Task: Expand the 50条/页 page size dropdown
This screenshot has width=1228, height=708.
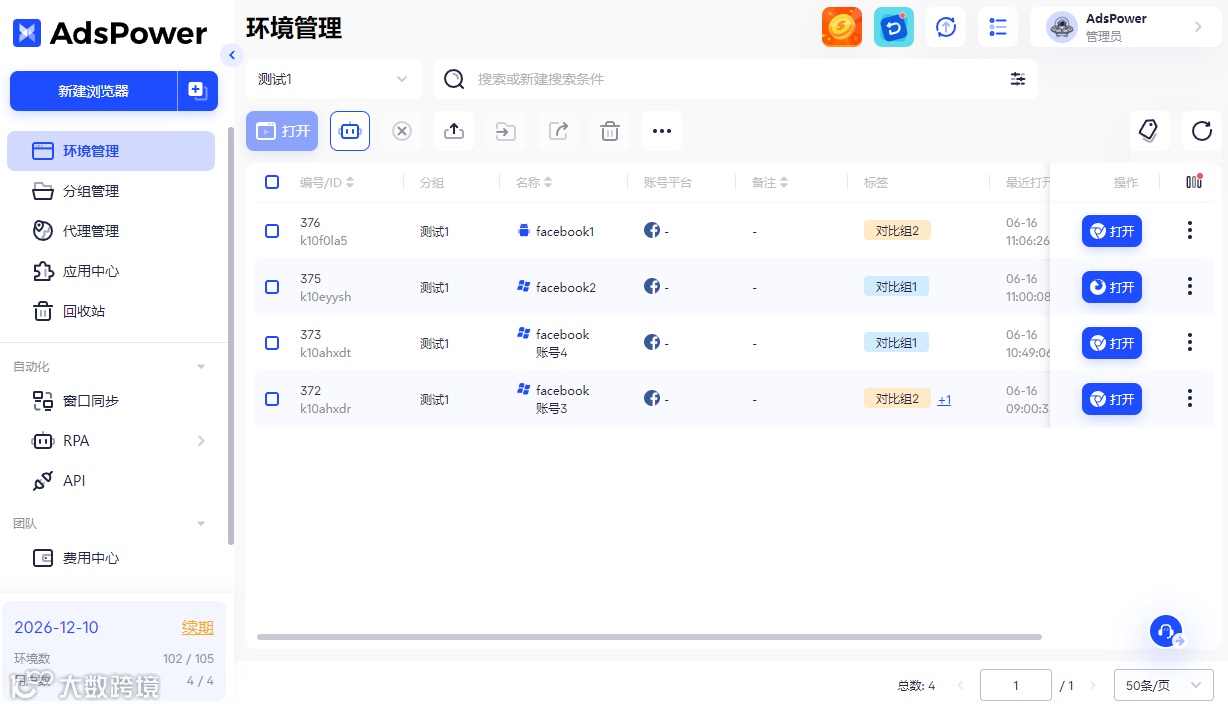Action: click(x=1164, y=685)
